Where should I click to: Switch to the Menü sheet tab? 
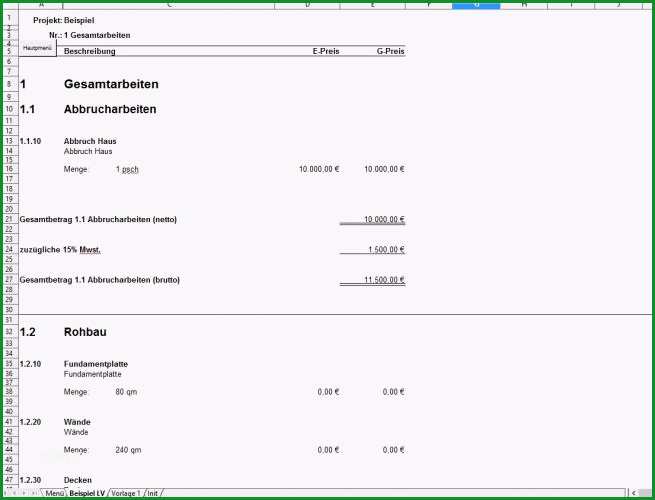(x=55, y=493)
